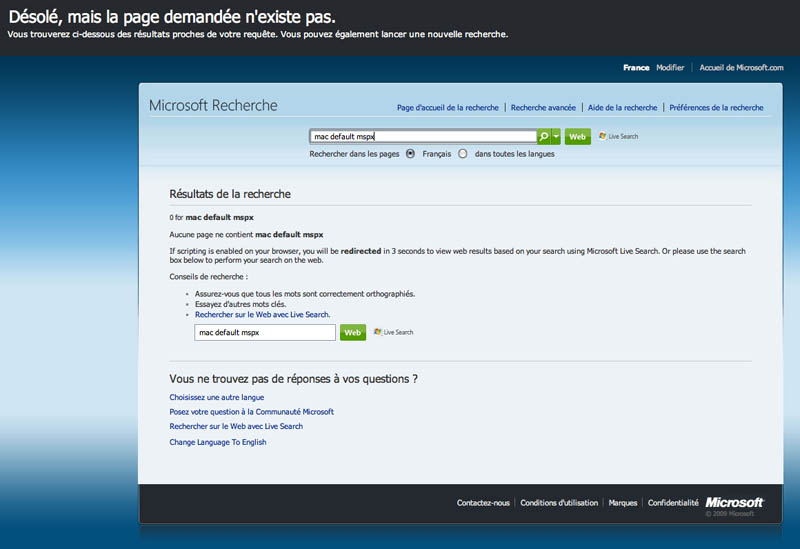Click the Modifier link next to France

click(670, 67)
